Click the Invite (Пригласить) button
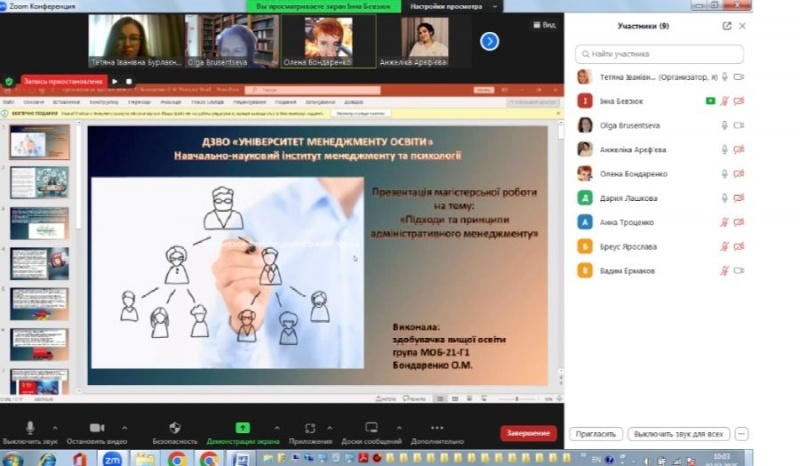 click(595, 434)
